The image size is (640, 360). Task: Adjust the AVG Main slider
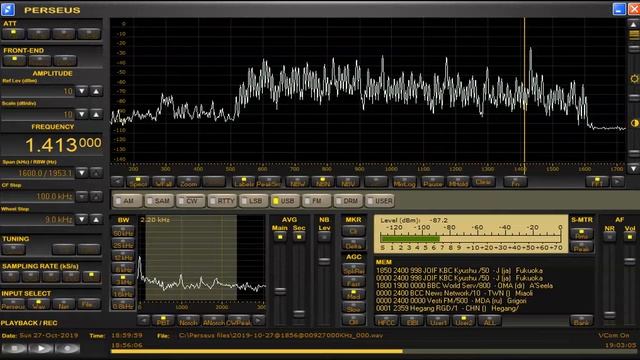280,291
